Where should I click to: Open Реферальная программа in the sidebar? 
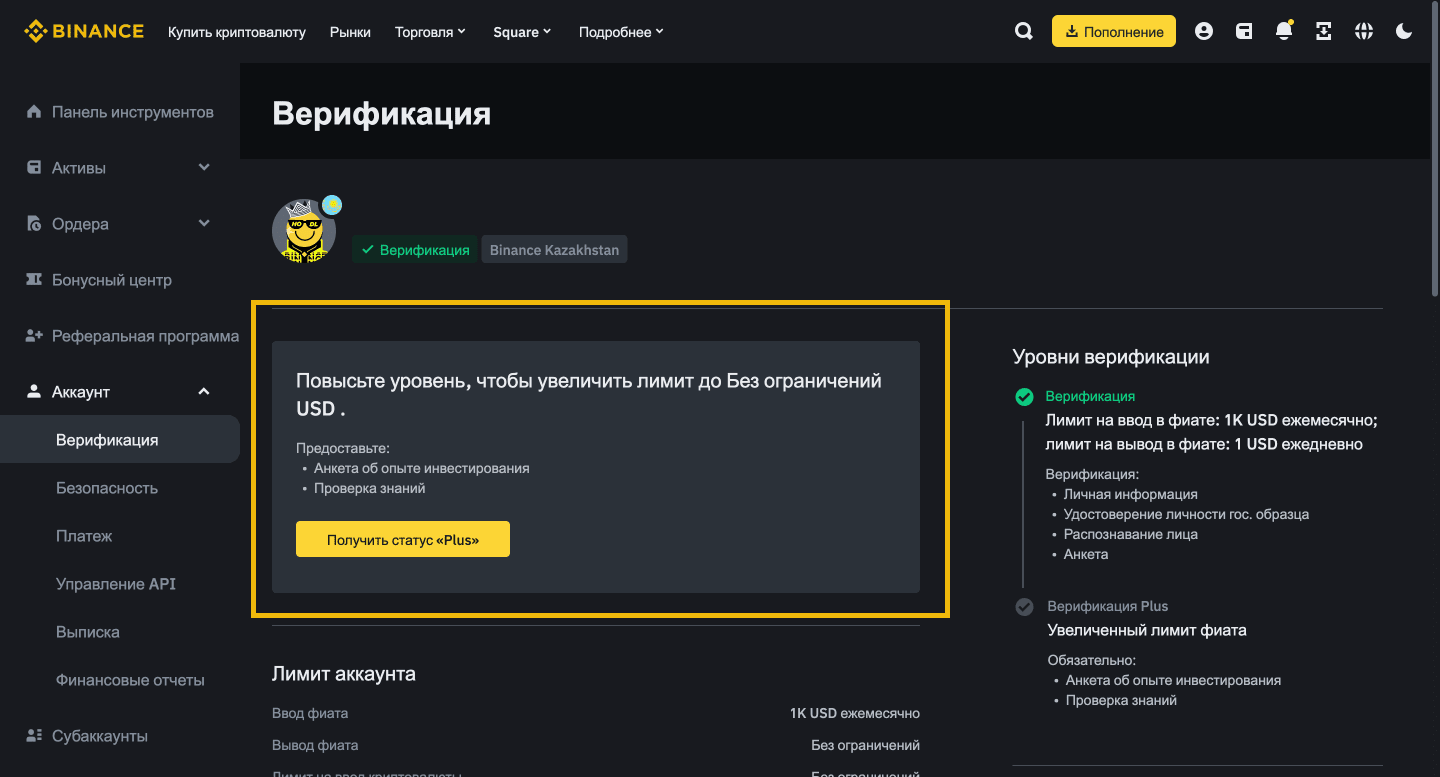[x=145, y=336]
